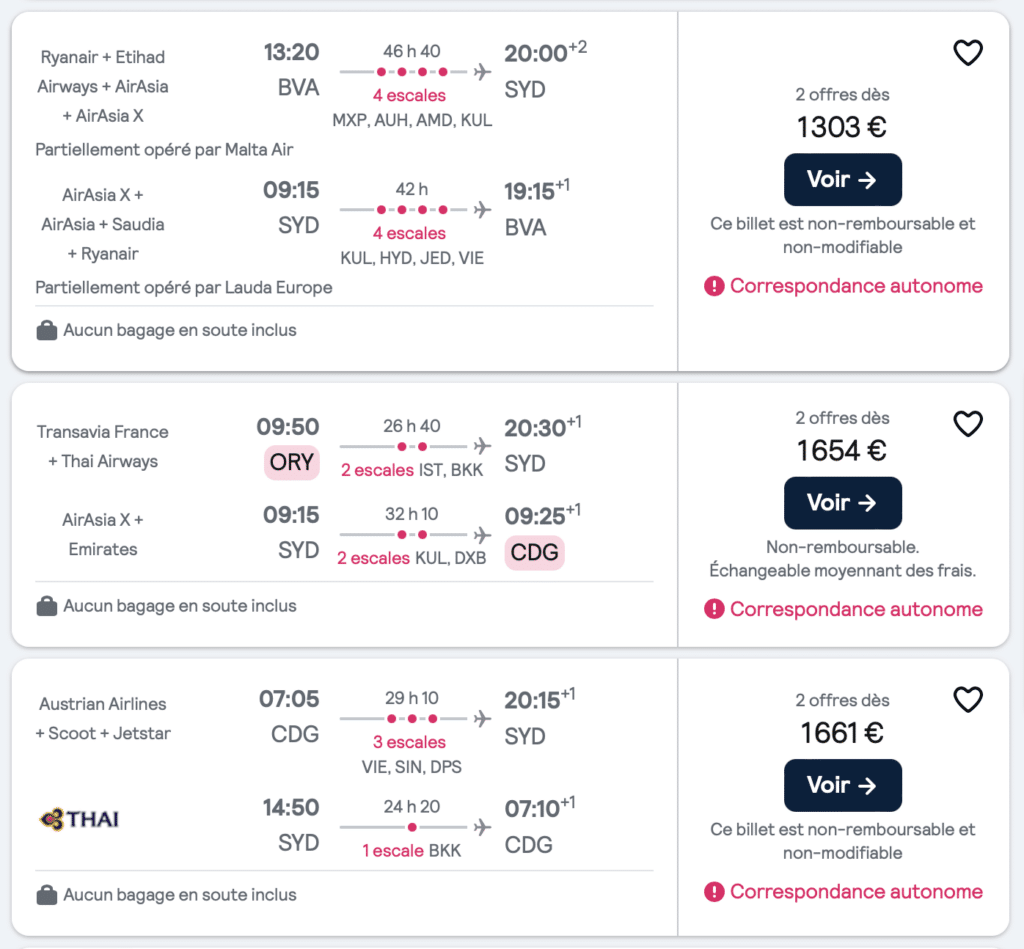This screenshot has width=1024, height=949.
Task: View the 1661 € offer via Voir
Action: [842, 785]
